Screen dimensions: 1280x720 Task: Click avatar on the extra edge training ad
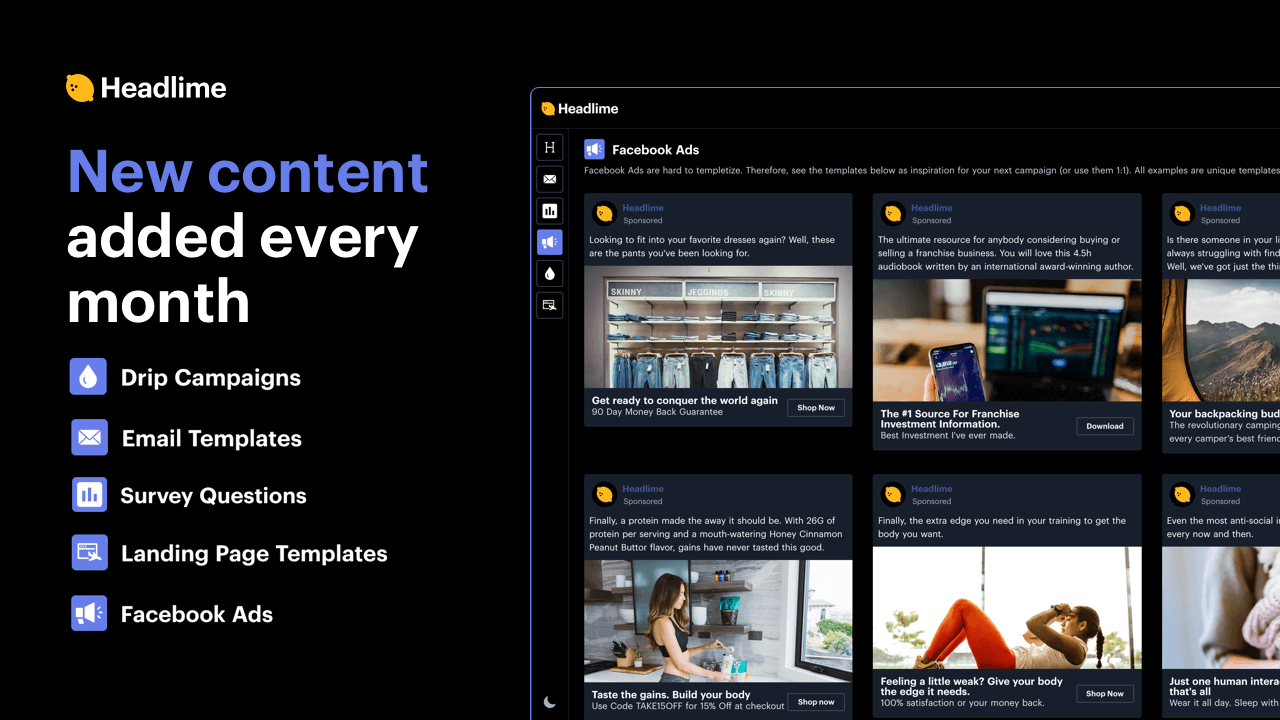(893, 494)
